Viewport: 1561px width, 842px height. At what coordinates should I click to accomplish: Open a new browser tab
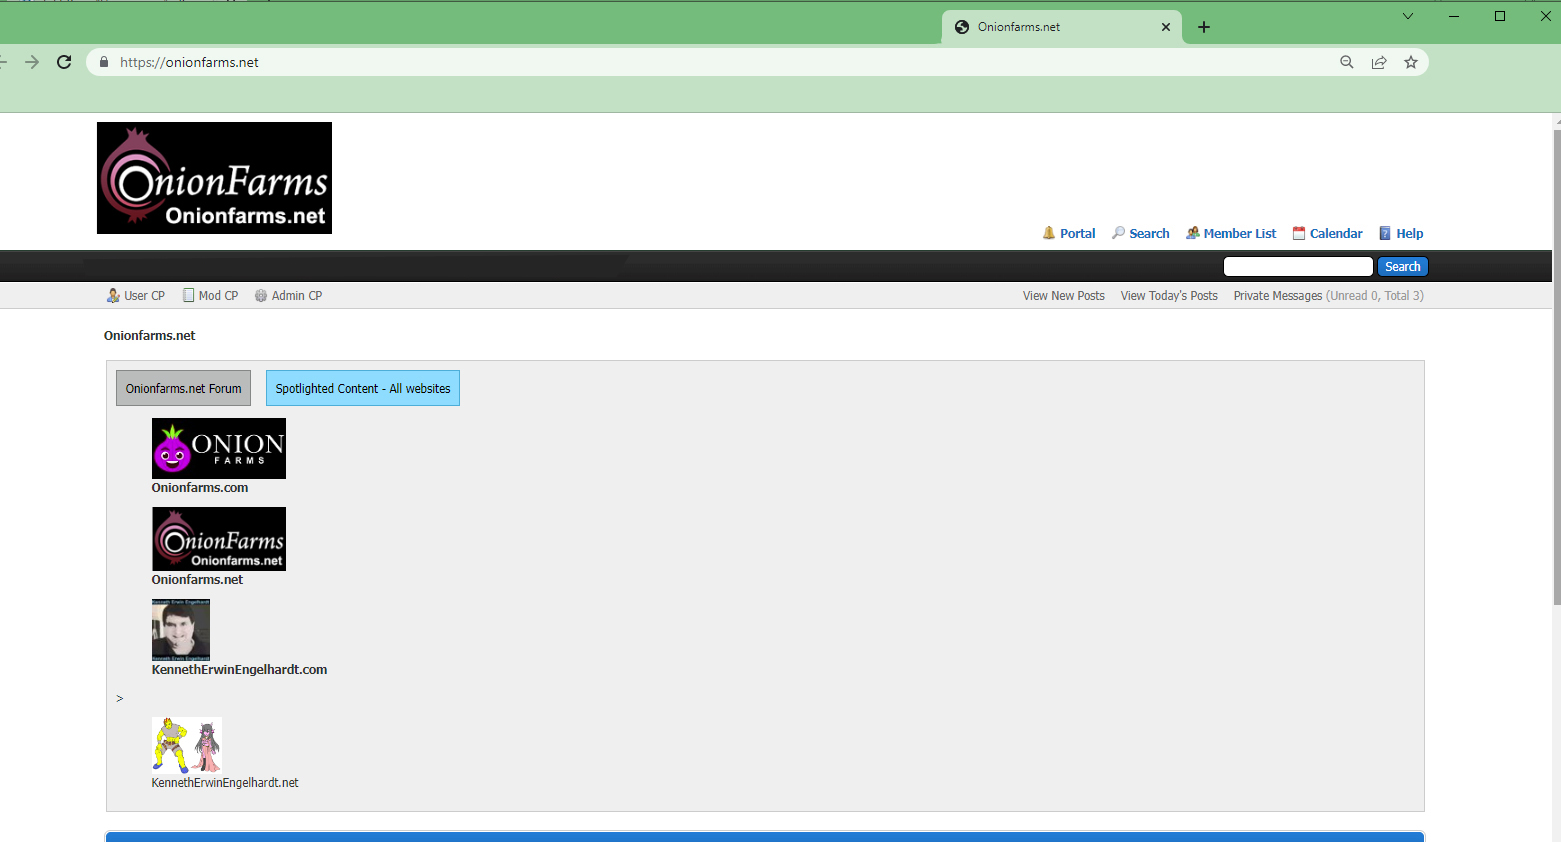[1204, 27]
